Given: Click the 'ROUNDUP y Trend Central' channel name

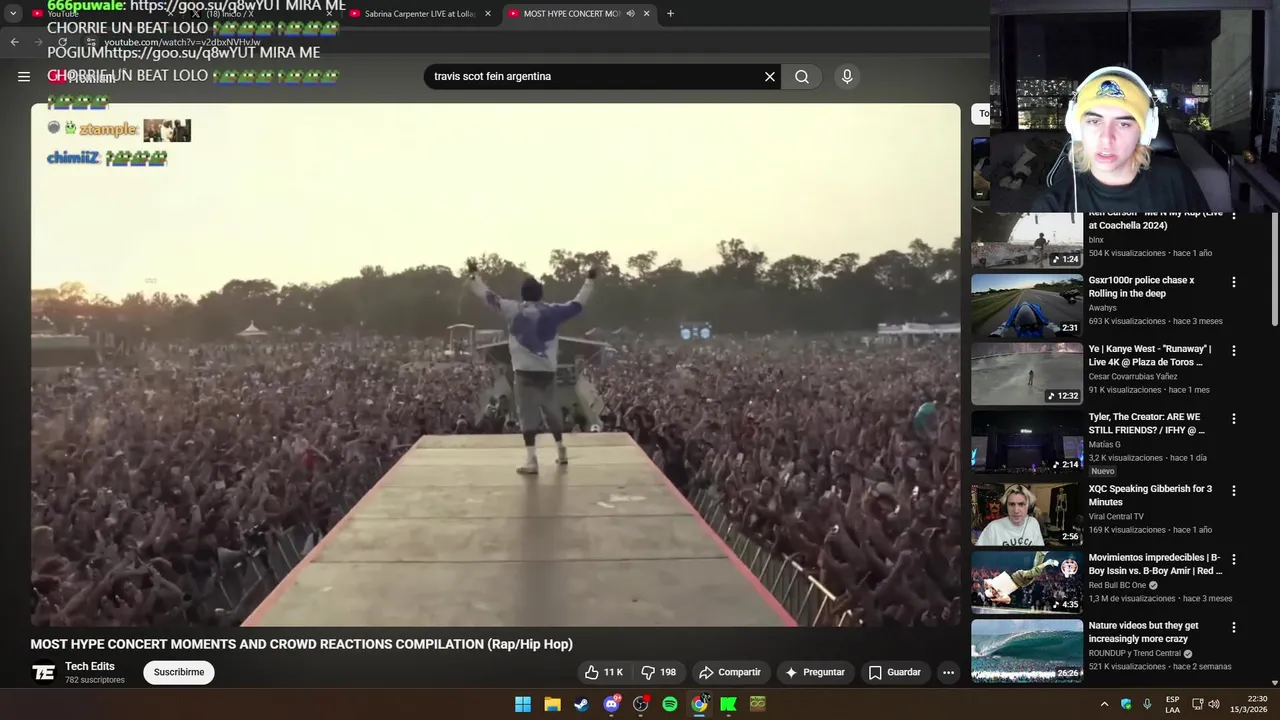Looking at the screenshot, I should coord(1135,653).
